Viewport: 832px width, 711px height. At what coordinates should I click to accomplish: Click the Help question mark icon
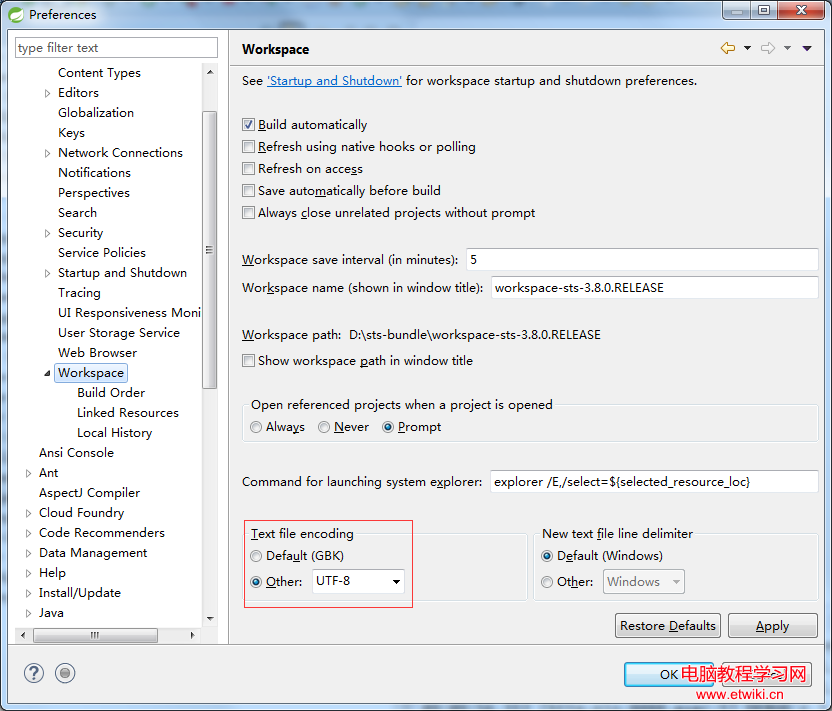33,673
